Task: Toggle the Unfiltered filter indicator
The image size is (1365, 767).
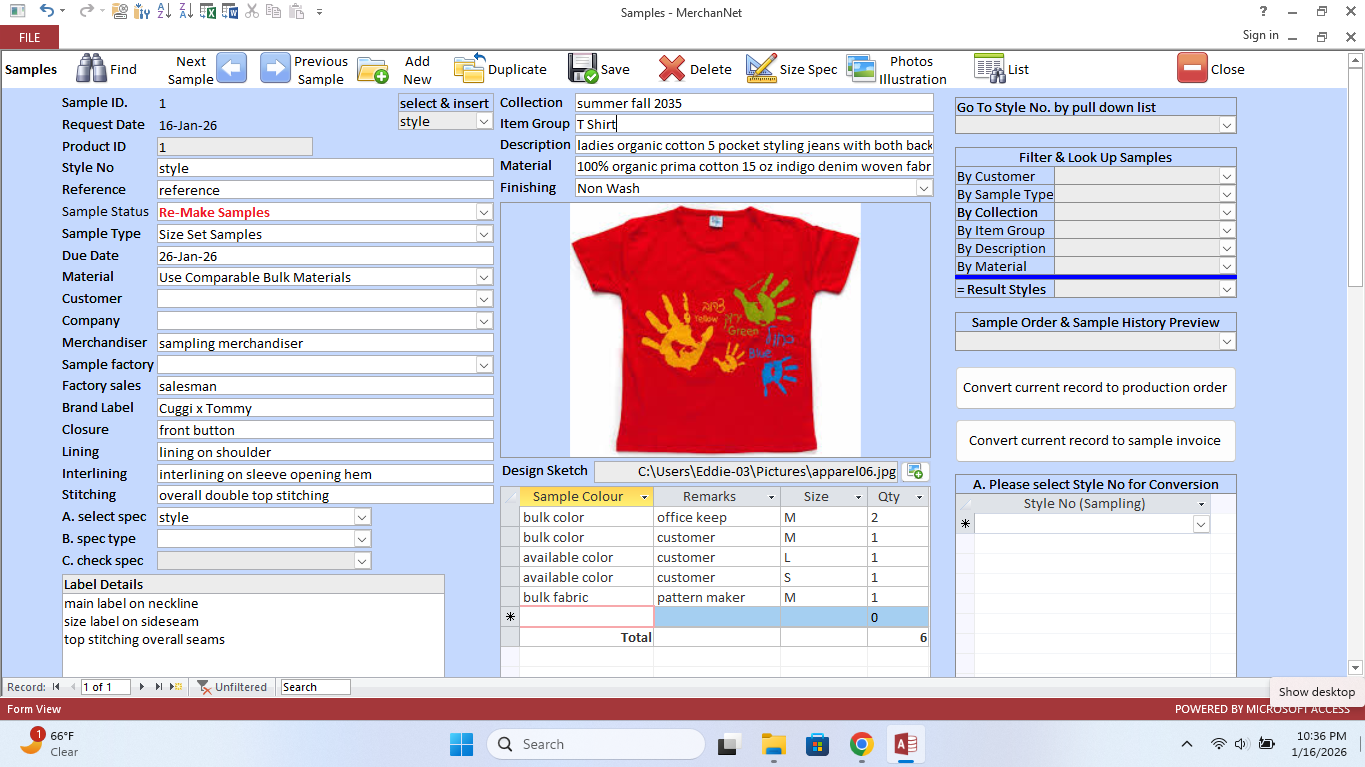Action: coord(232,687)
